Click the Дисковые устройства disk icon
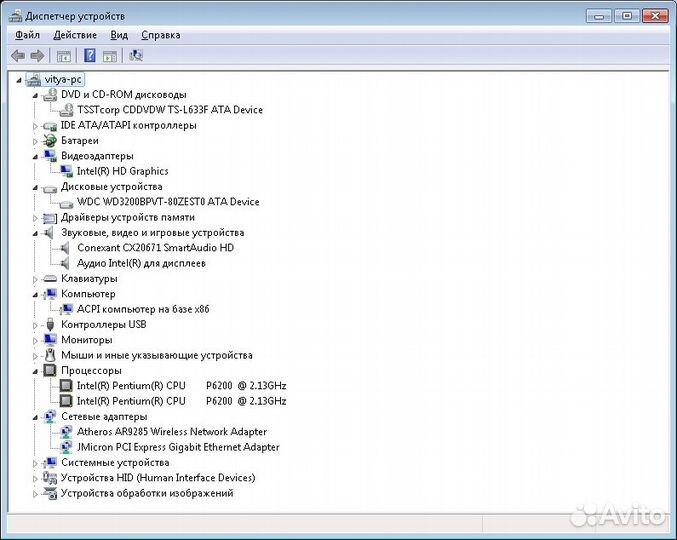The width and height of the screenshot is (677, 540). (x=50, y=187)
